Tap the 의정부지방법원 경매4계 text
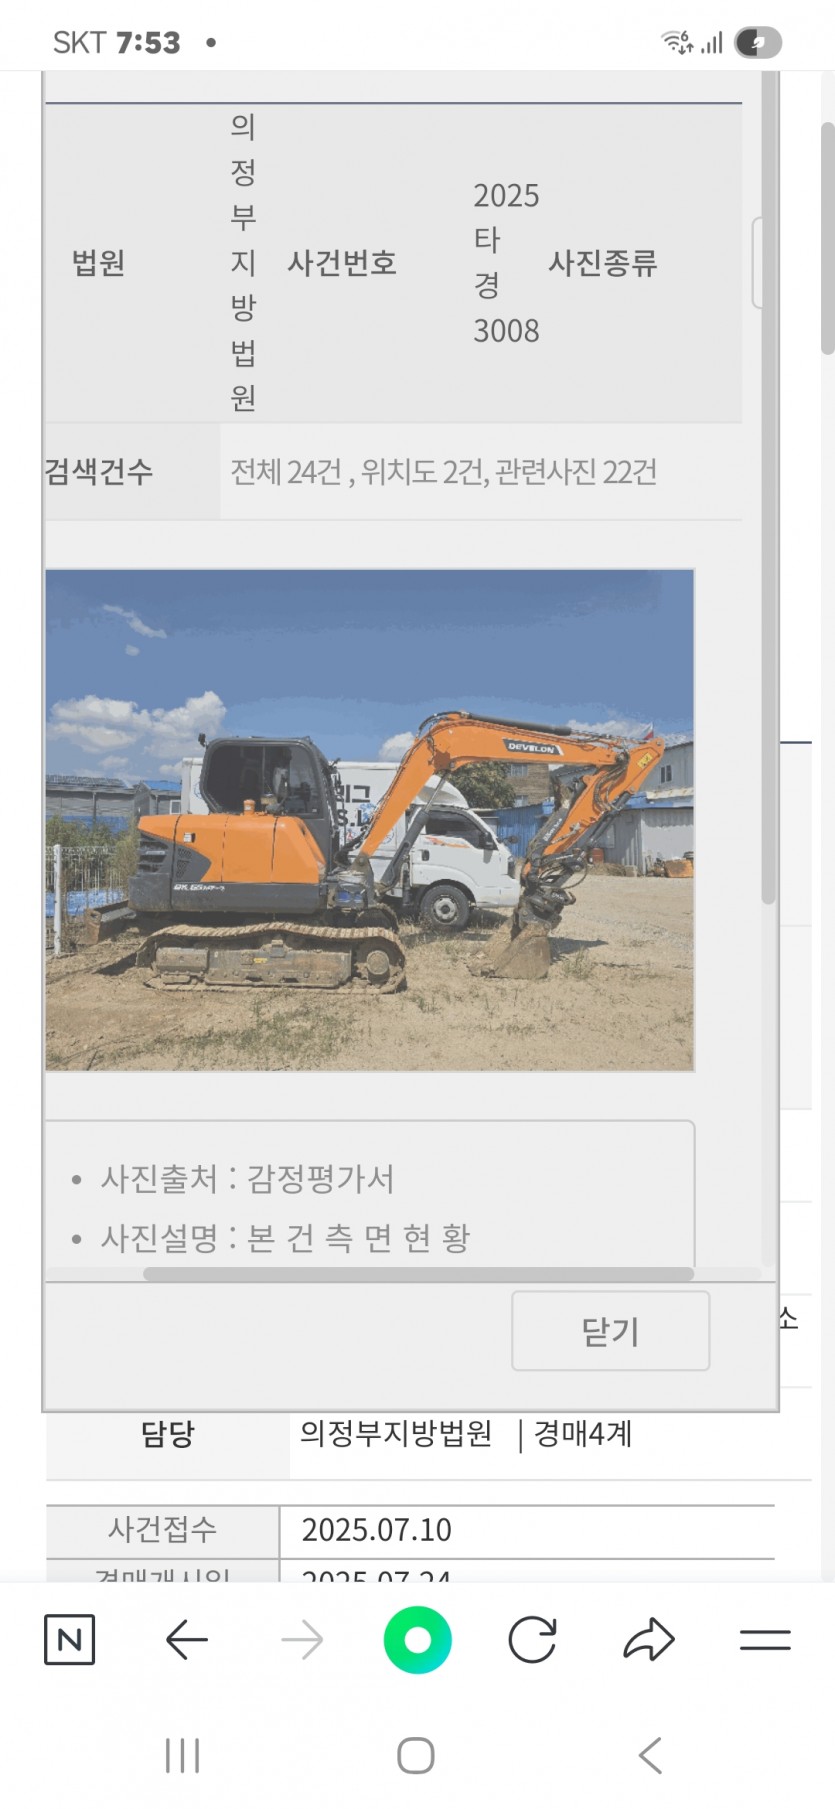835x1809 pixels. [x=466, y=1433]
